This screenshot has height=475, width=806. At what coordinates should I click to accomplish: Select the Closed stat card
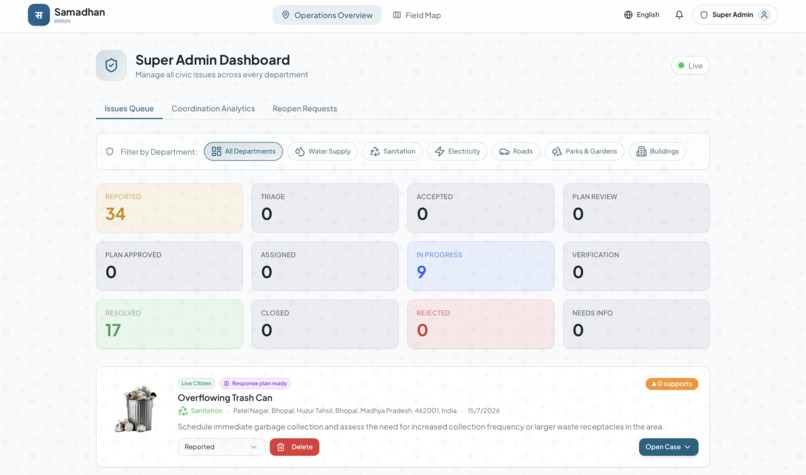(x=325, y=324)
